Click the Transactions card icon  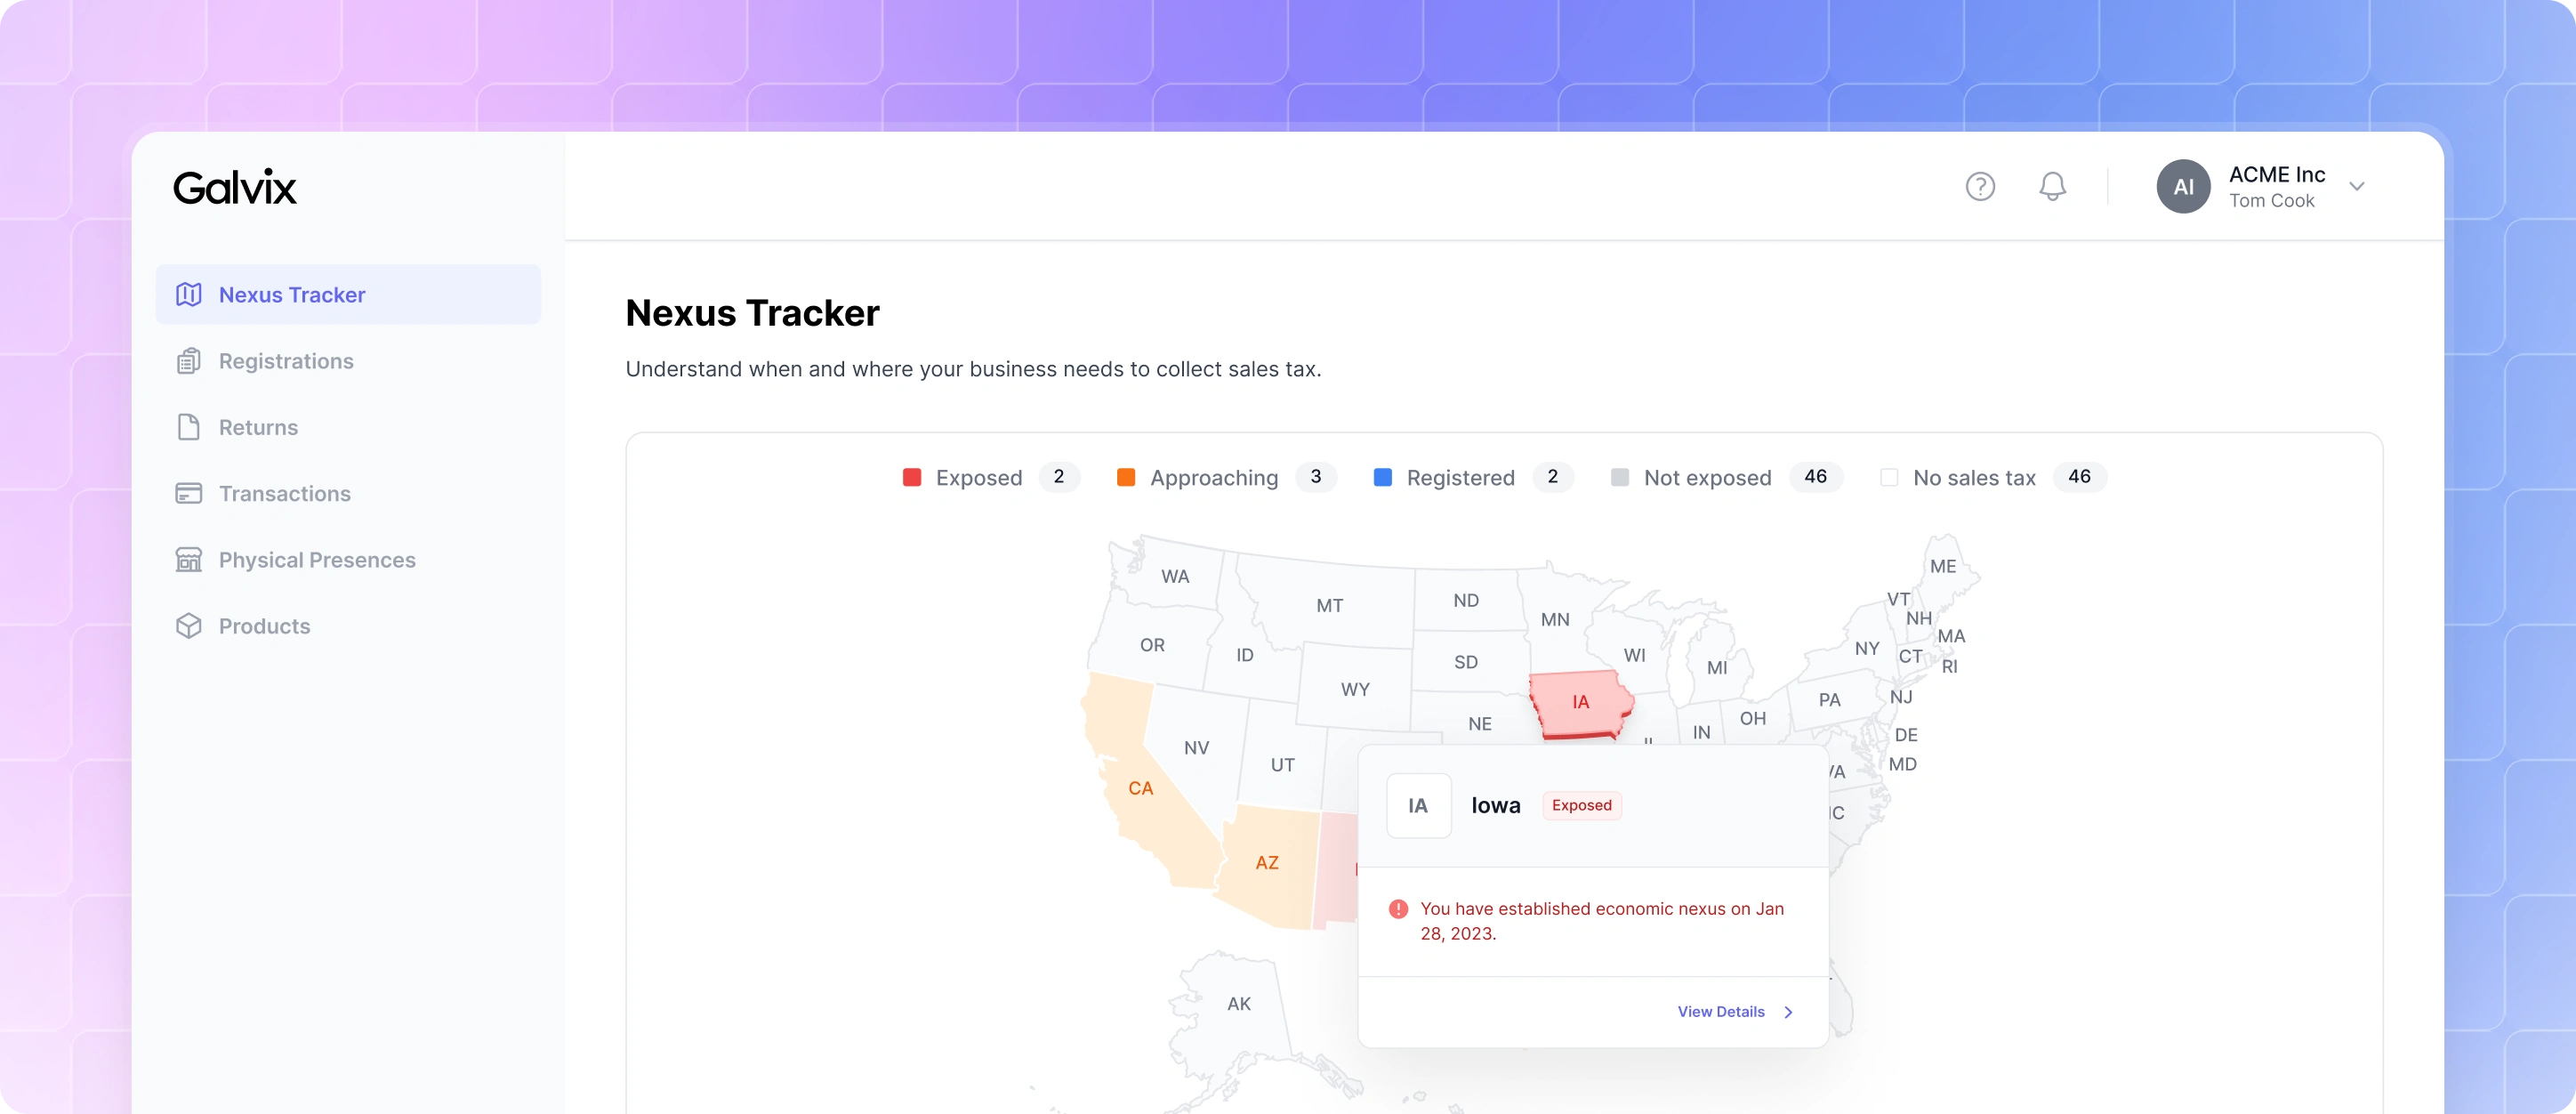pos(189,493)
